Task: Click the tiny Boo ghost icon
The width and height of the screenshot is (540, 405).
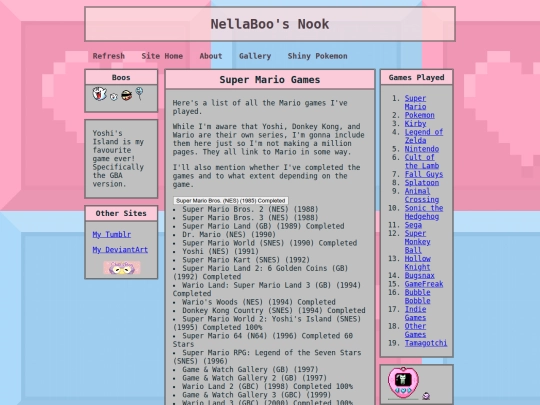Action: tap(114, 97)
